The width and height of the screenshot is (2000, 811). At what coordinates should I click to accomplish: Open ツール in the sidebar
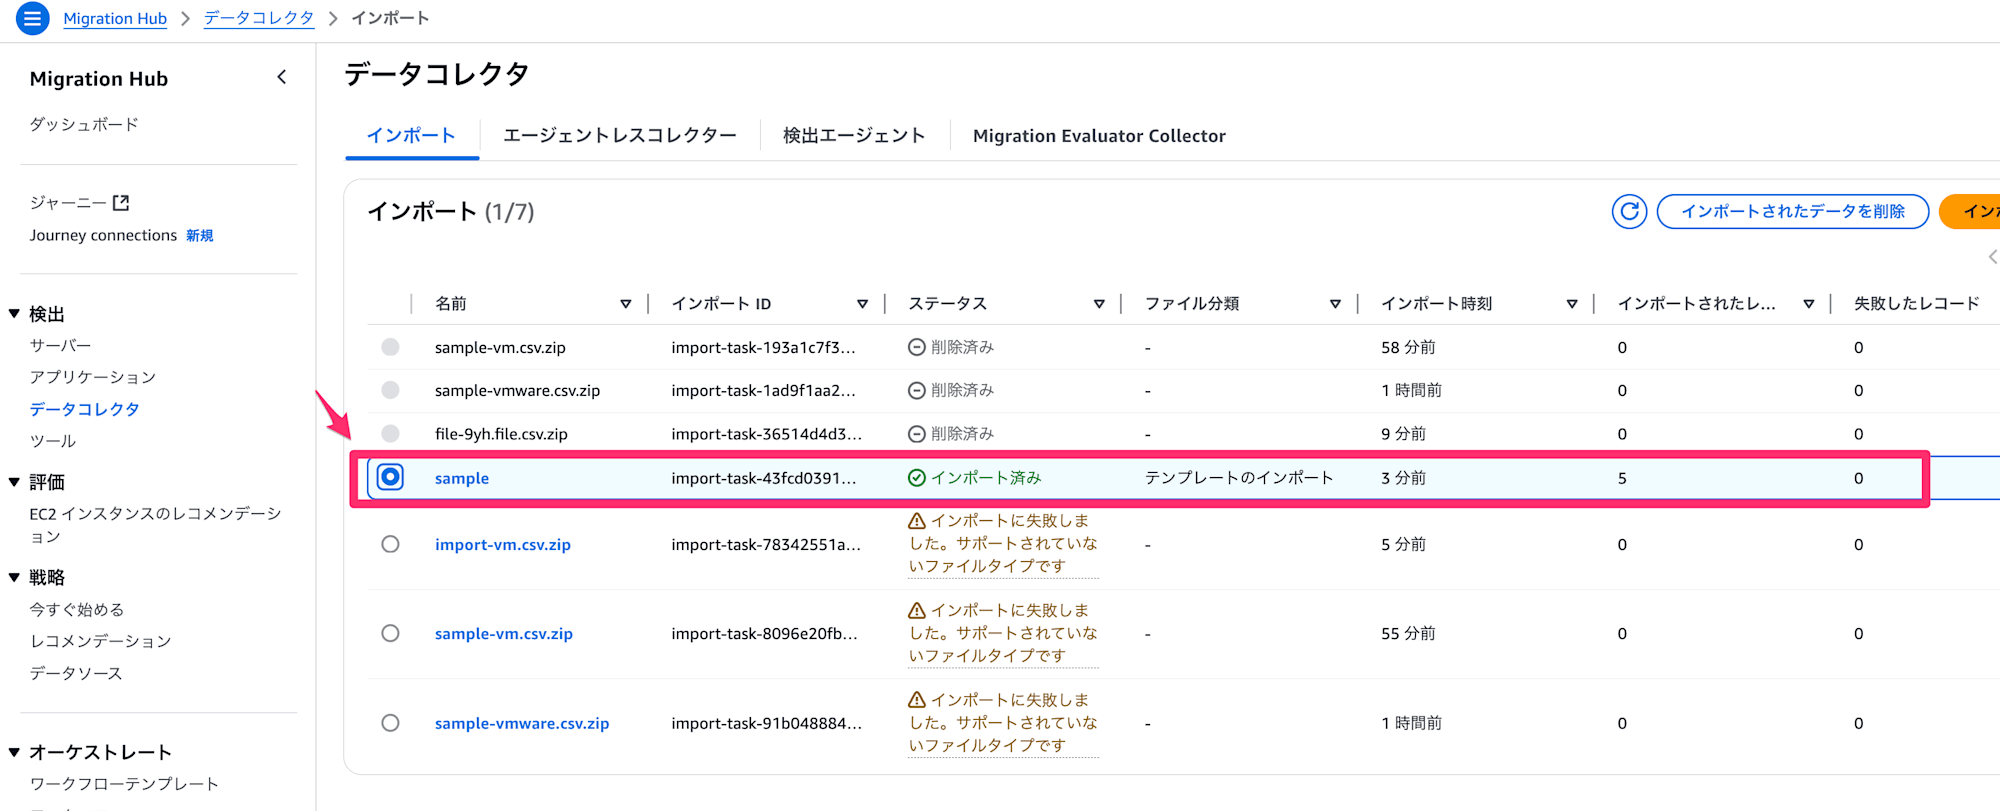[x=52, y=441]
